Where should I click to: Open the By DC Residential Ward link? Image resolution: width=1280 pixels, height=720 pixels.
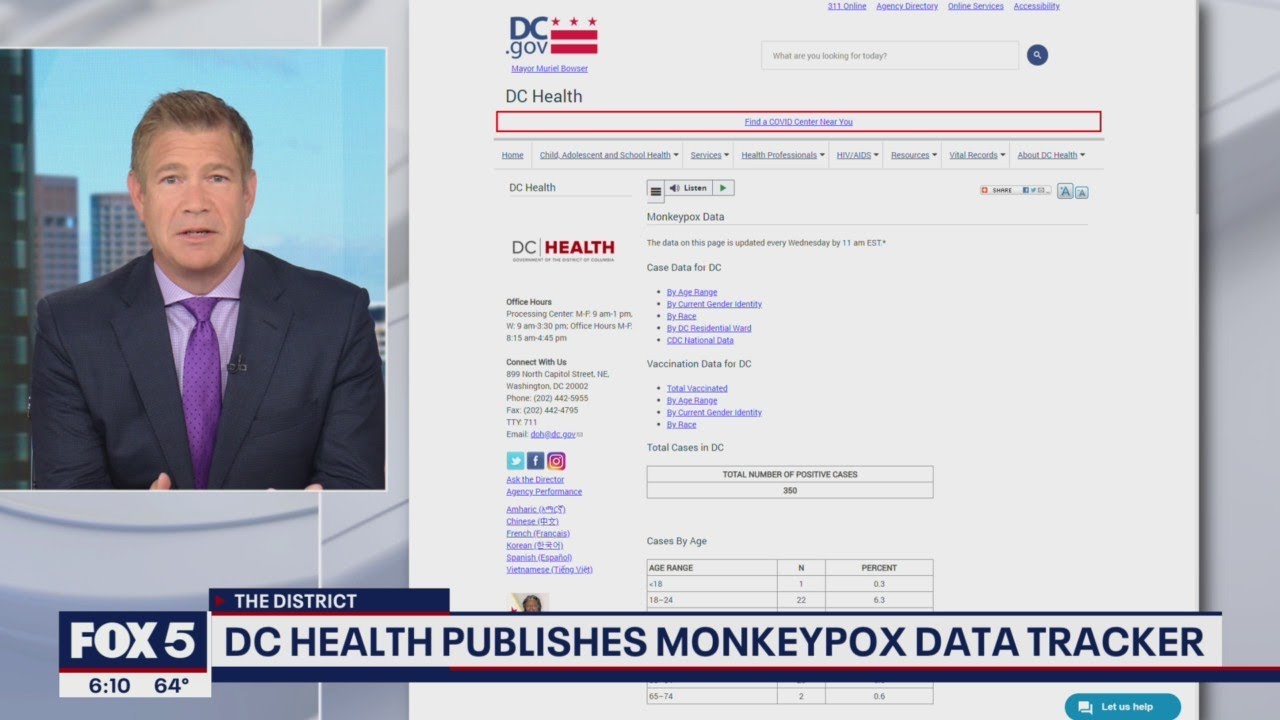tap(709, 328)
